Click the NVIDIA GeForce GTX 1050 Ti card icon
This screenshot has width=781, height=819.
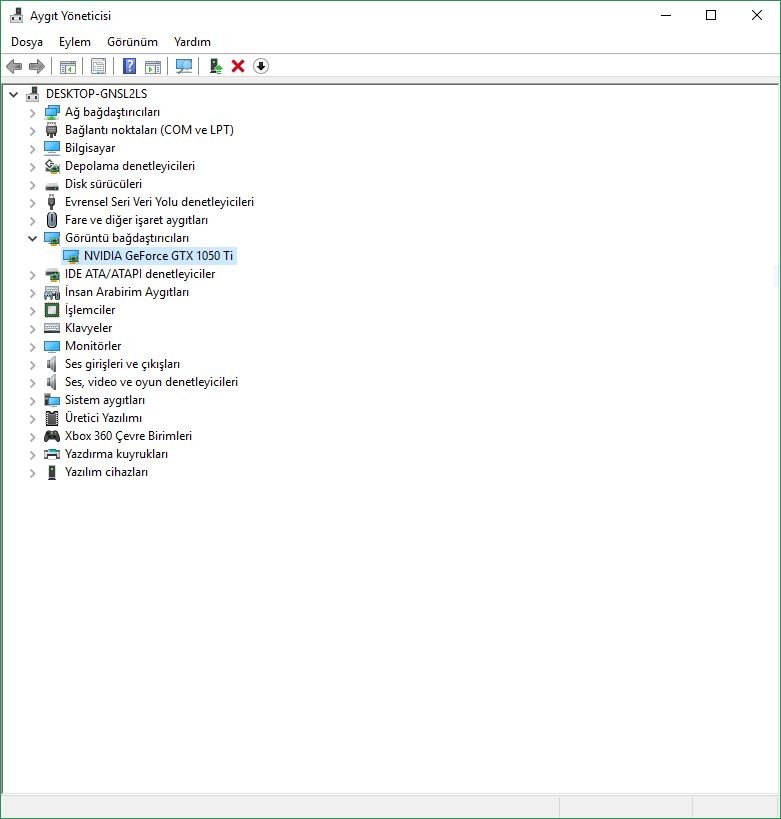pos(71,256)
